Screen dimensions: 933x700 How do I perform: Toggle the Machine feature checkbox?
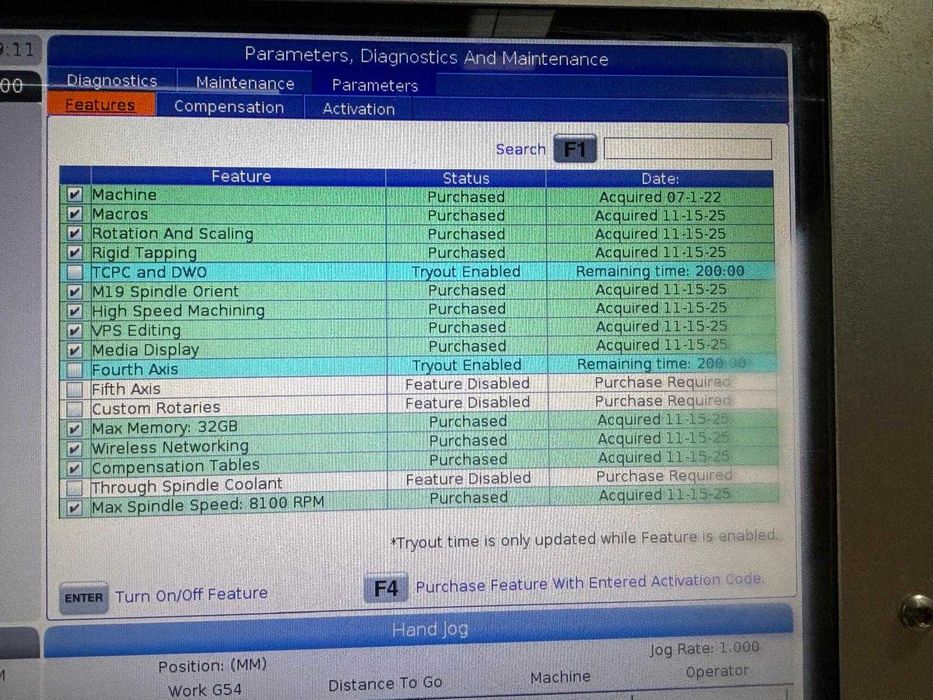click(74, 195)
